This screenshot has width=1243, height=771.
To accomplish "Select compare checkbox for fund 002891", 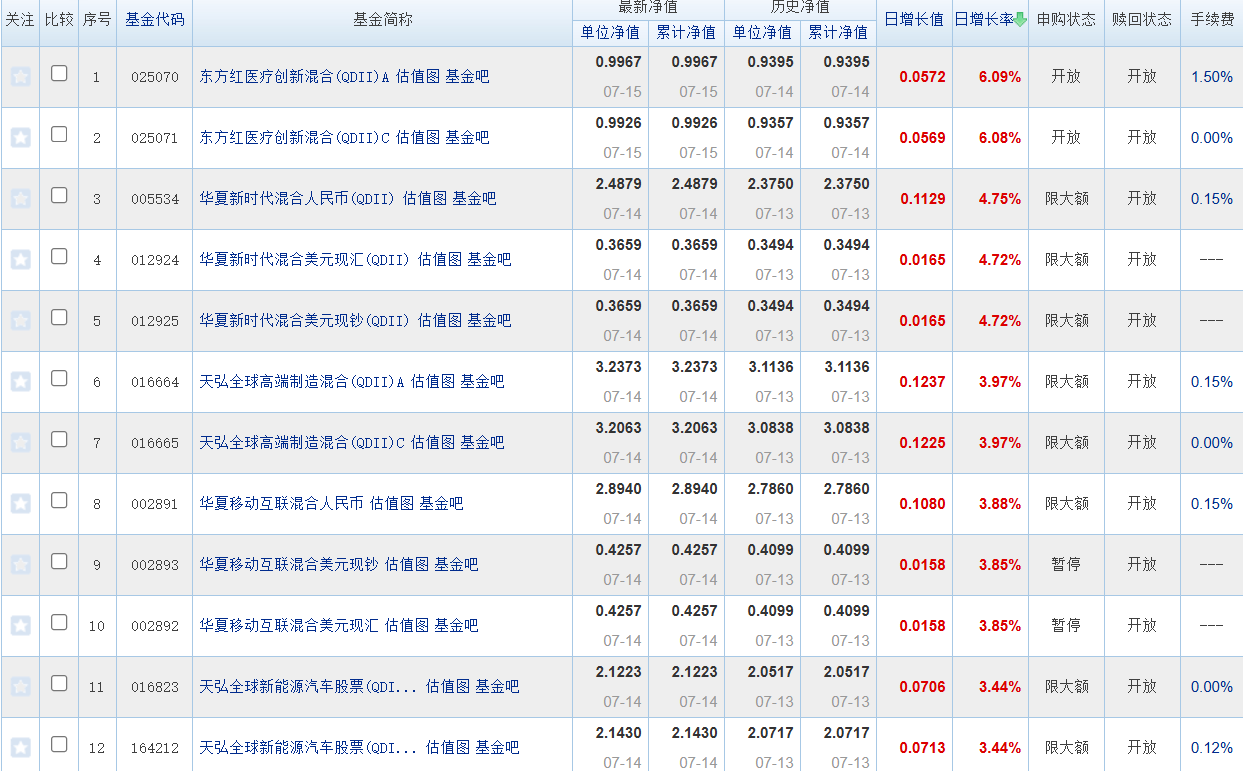I will tap(59, 500).
